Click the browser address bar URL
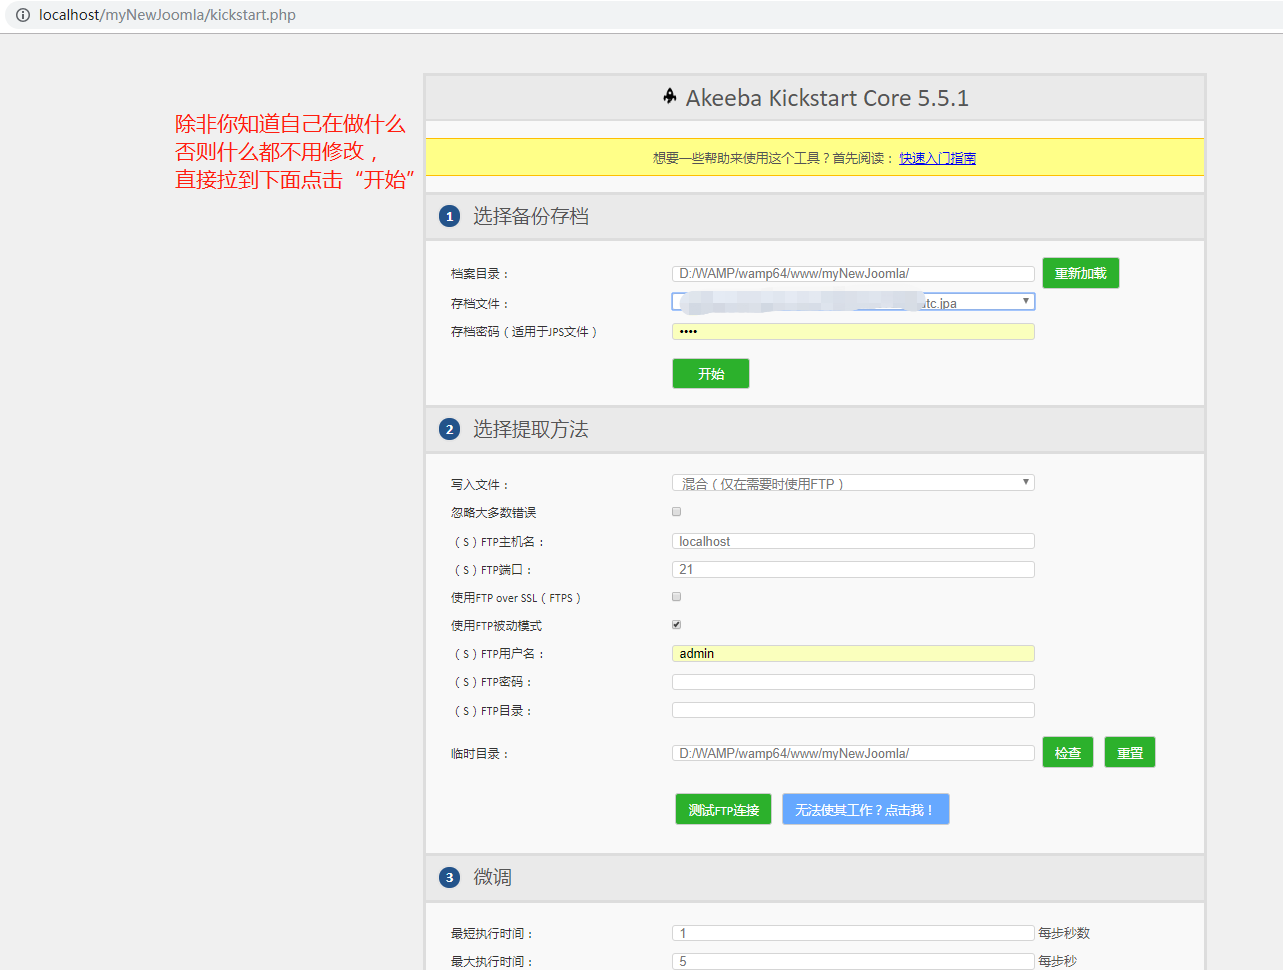The height and width of the screenshot is (970, 1283). coord(167,15)
